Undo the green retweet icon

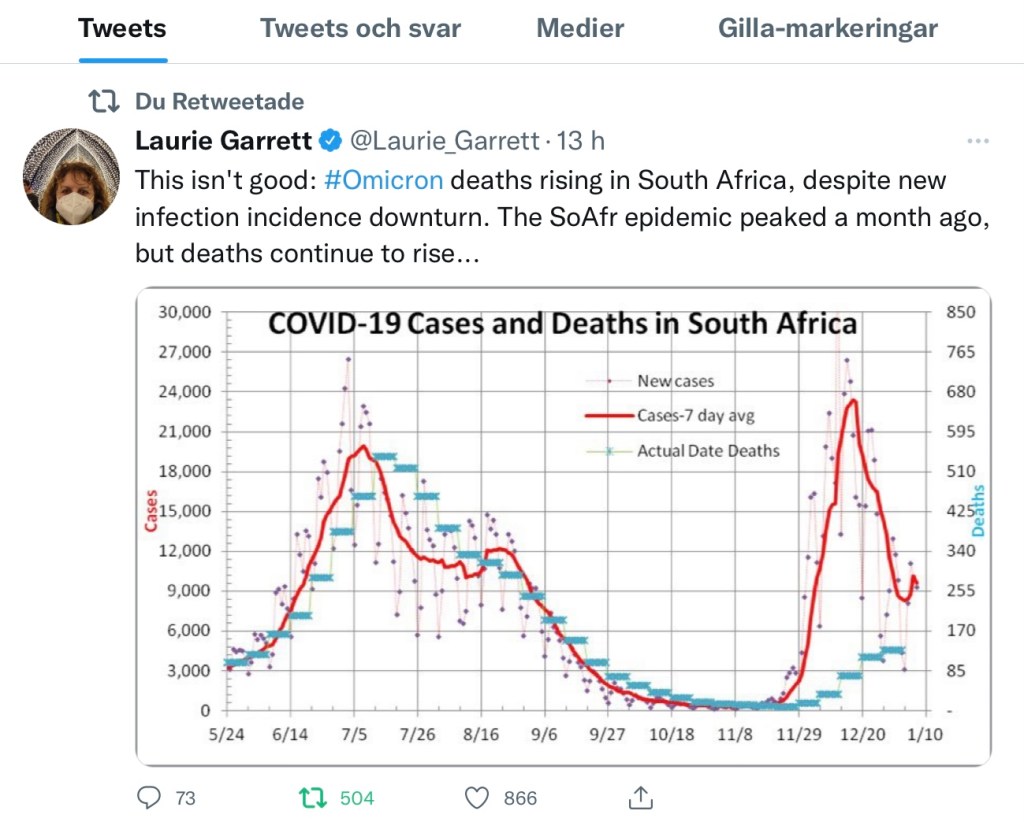[x=313, y=797]
